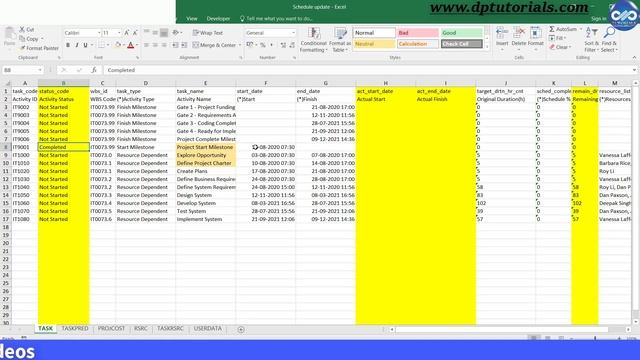This screenshot has height=360, width=640.
Task: Click the AutoSum sigma icon
Action: coord(552,29)
